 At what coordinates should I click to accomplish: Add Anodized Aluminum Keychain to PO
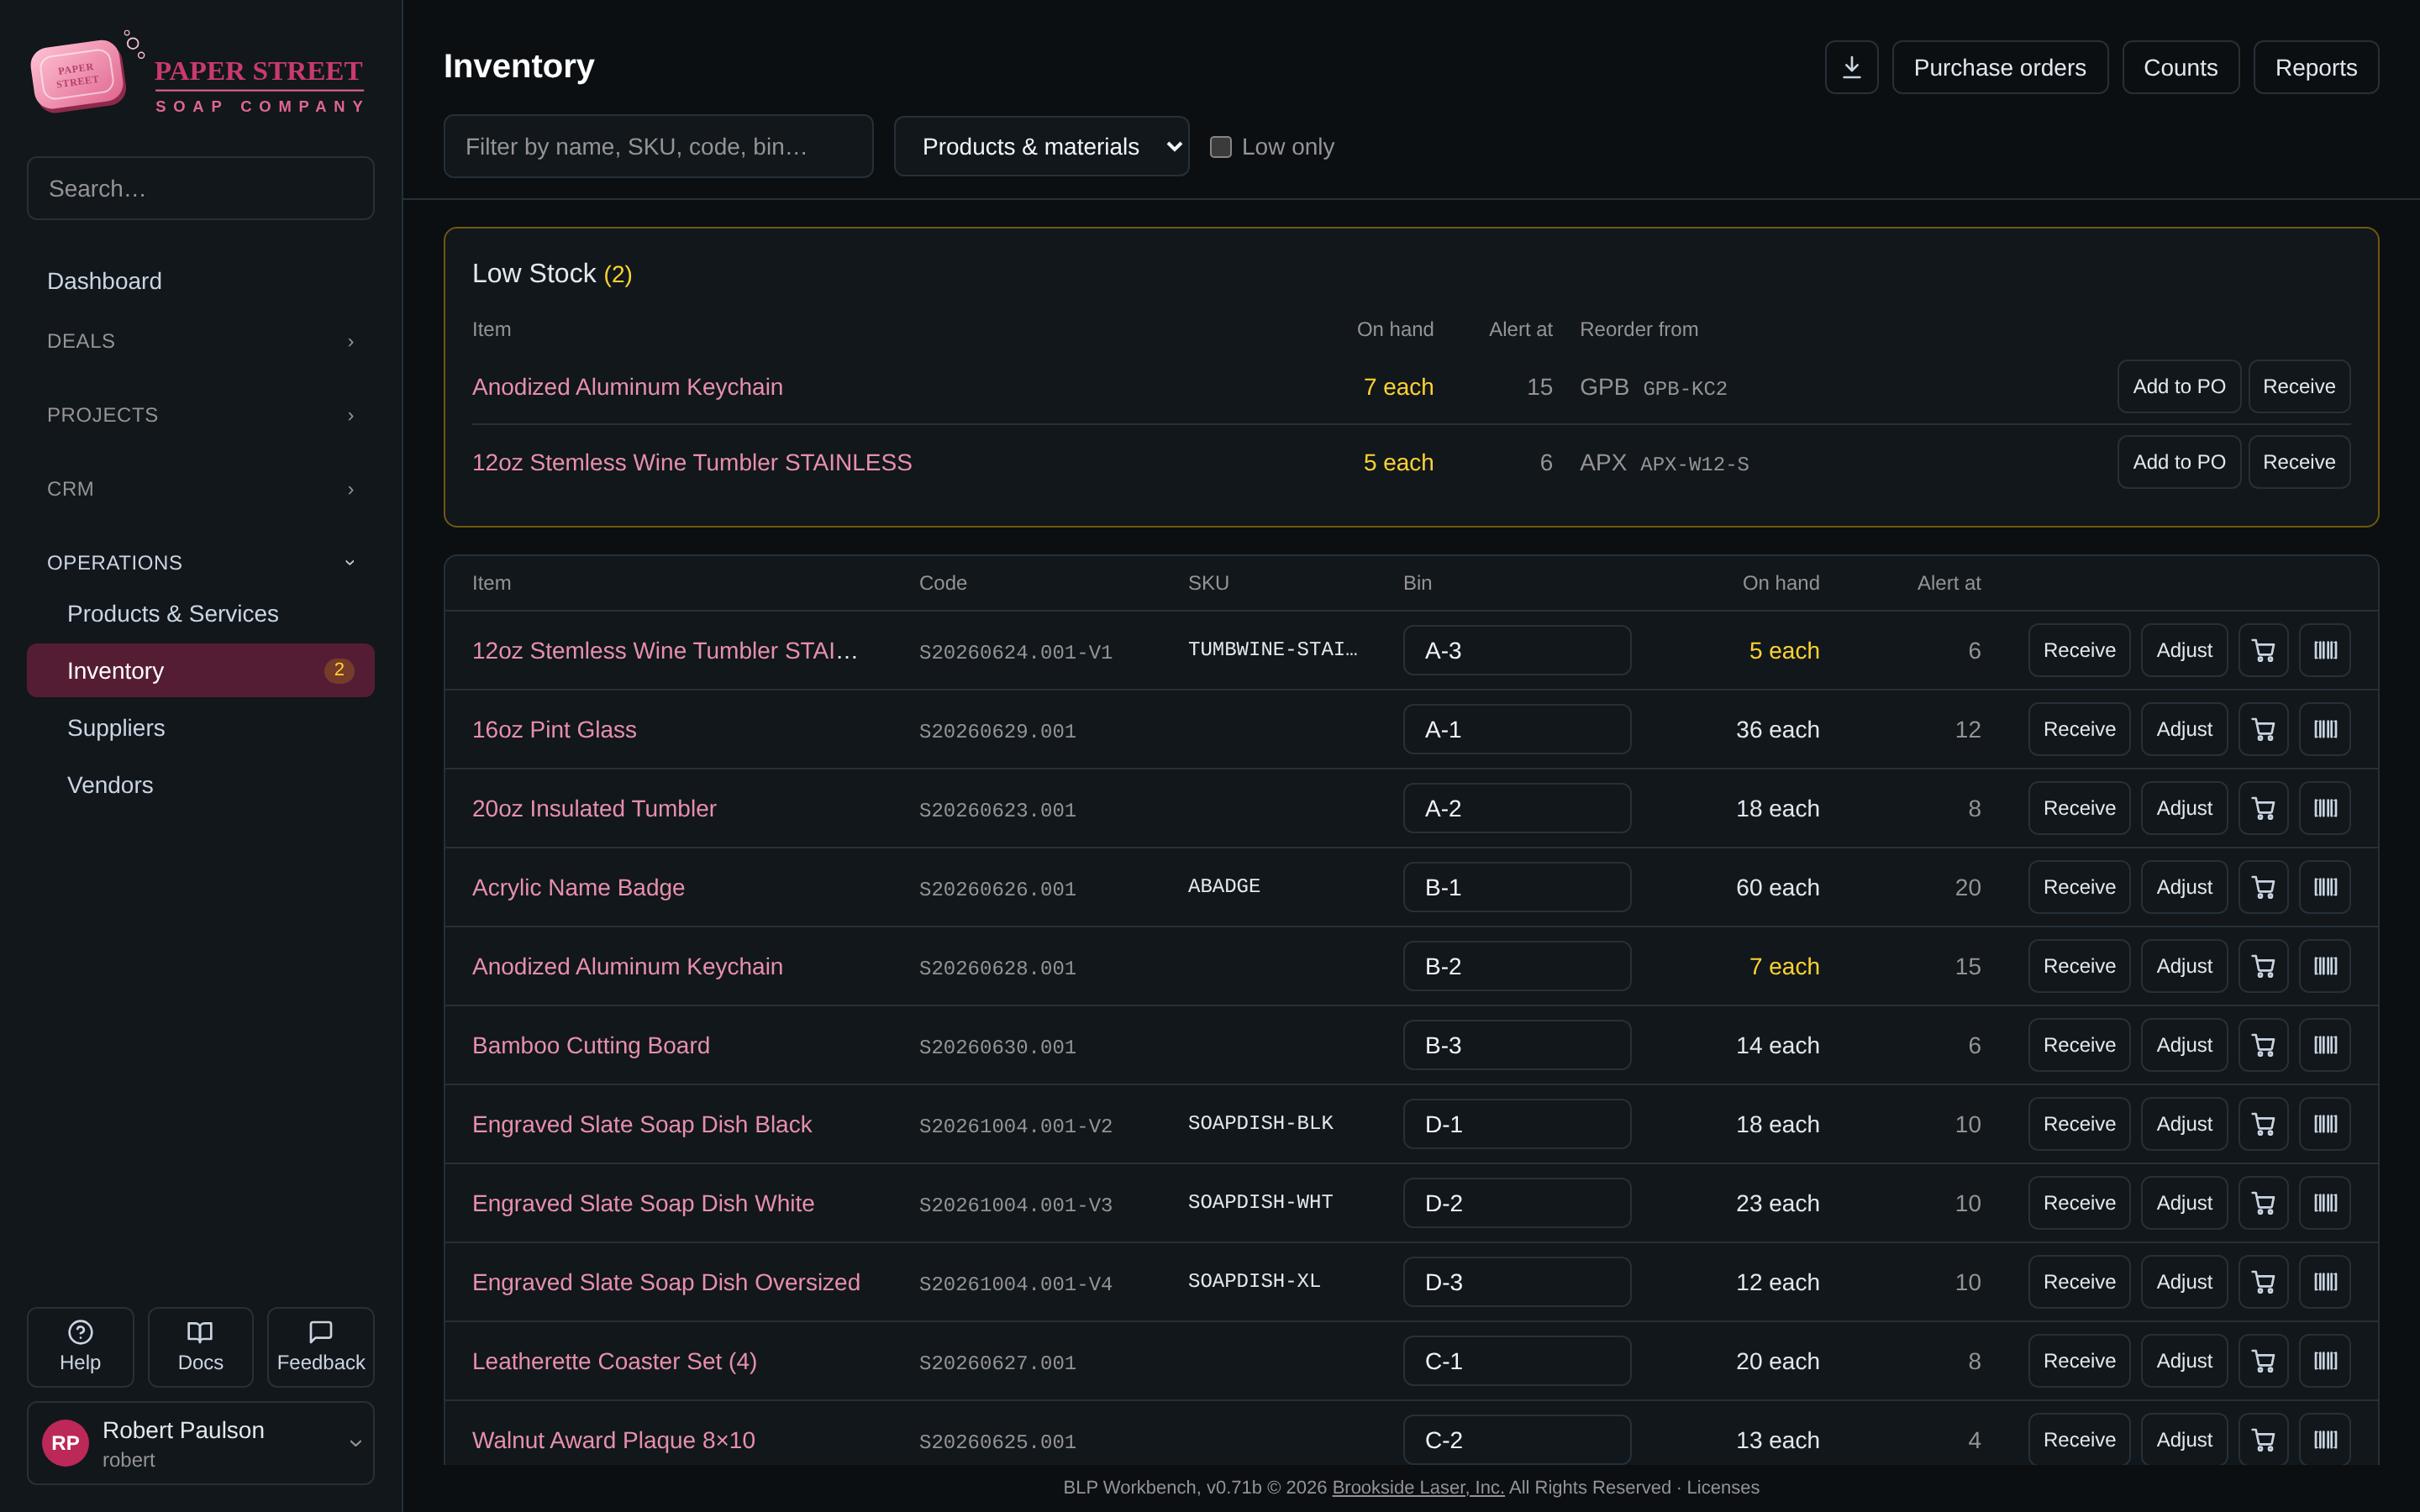coord(2179,386)
